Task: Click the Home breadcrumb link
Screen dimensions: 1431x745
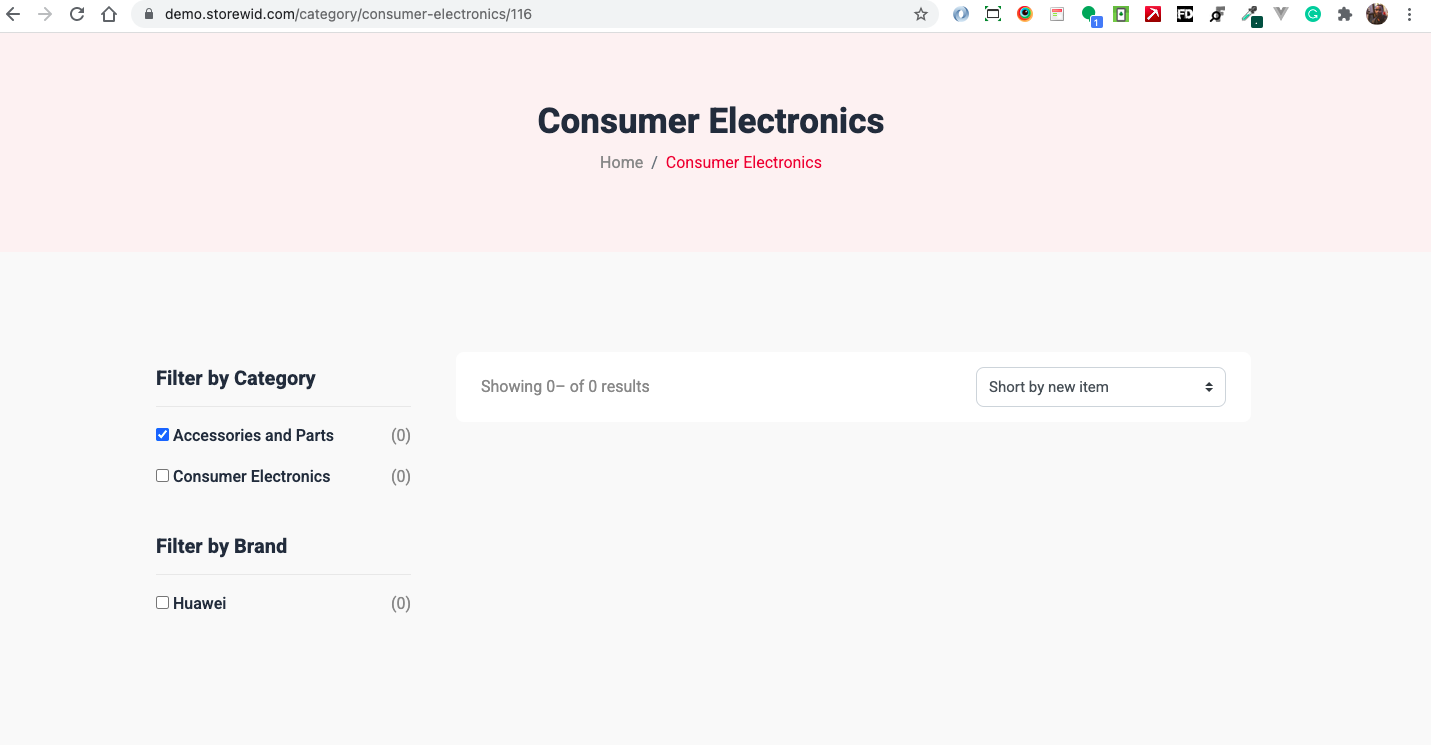Action: [x=621, y=163]
